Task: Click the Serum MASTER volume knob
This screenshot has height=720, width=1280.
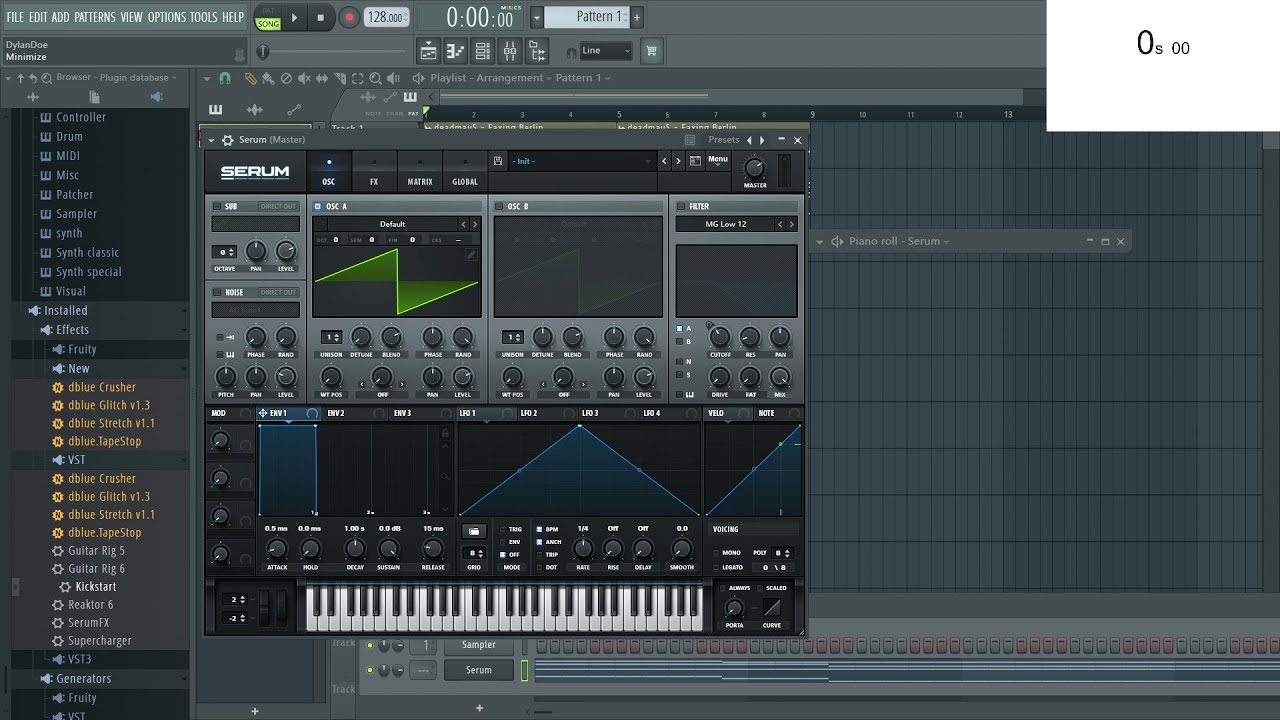Action: coord(755,168)
